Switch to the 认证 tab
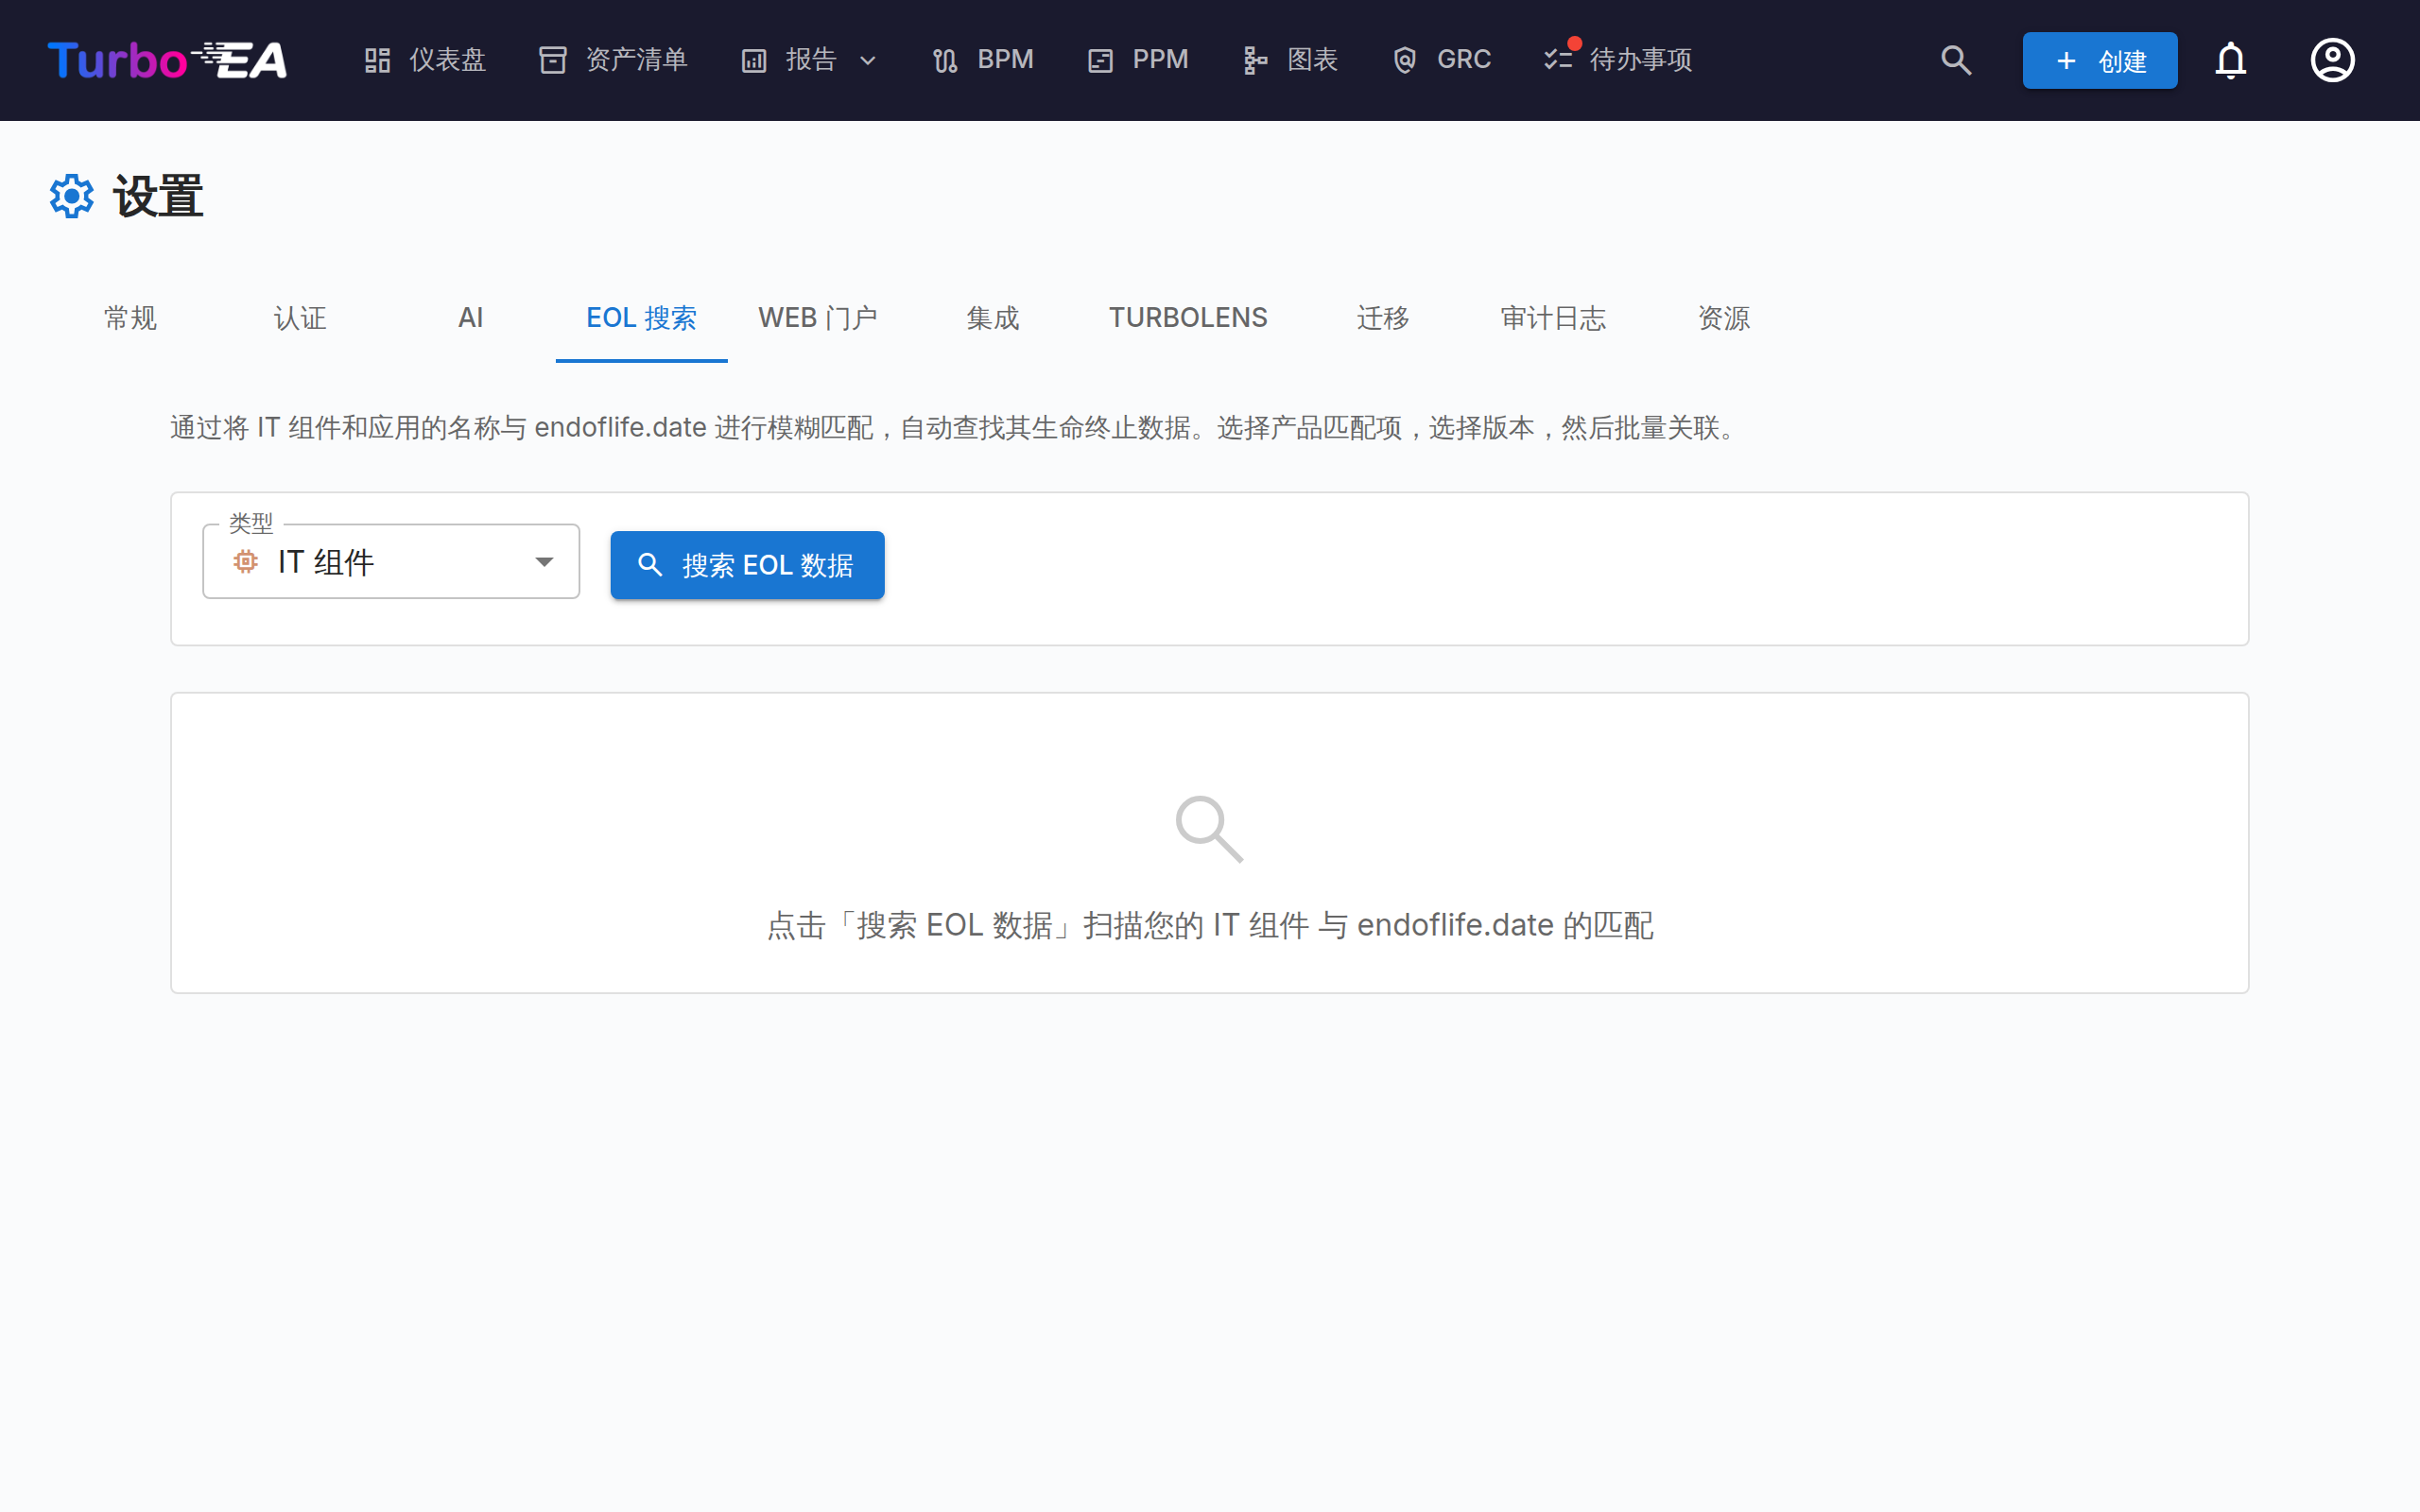Viewport: 2420px width, 1512px height. click(300, 318)
